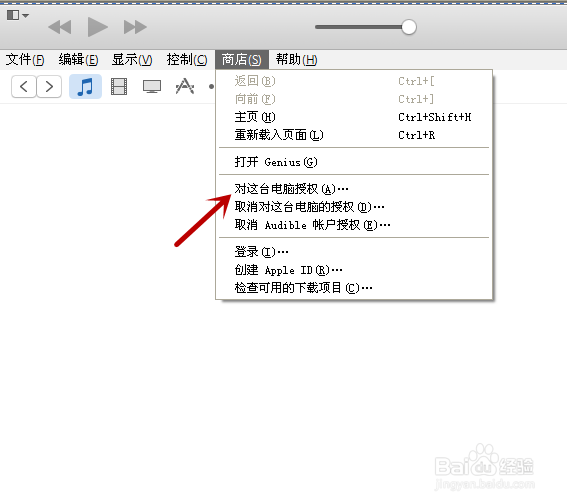Choose 取消对这台电脑的授权(D) entry
567x504 pixels.
tap(354, 207)
